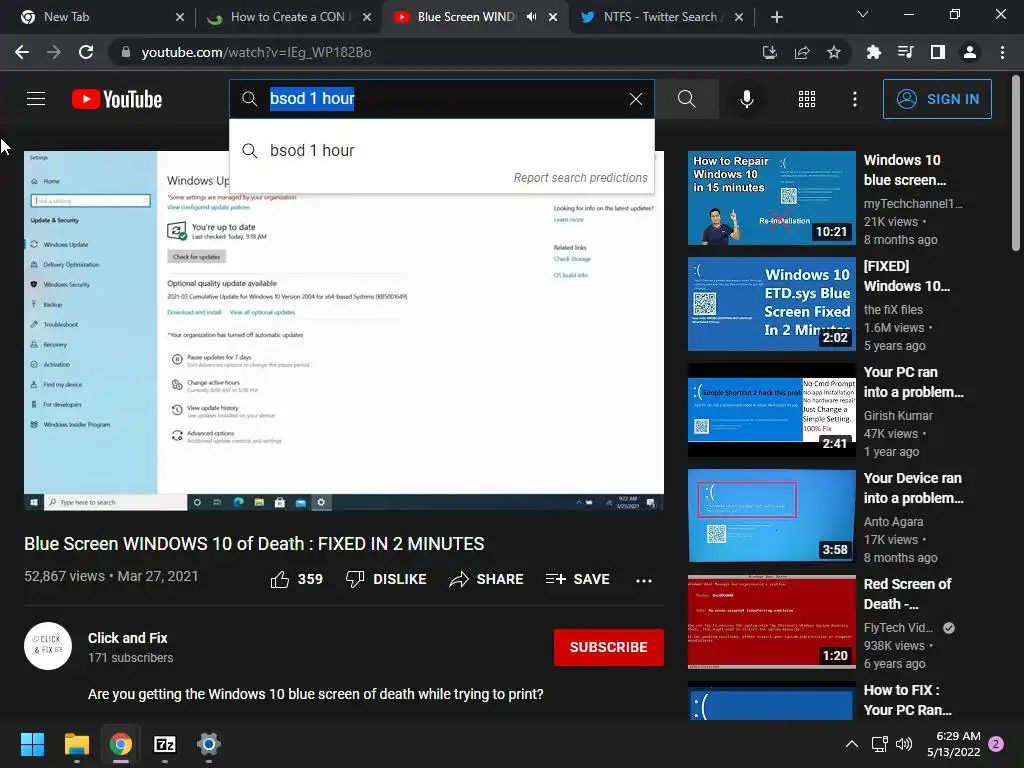Select the 'bsod 1 hour' search suggestion
This screenshot has height=768, width=1024.
coord(442,150)
